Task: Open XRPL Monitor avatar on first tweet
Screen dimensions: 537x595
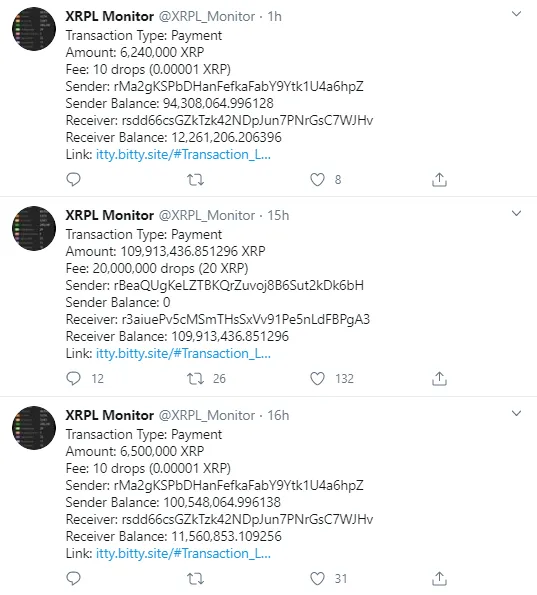Action: click(x=34, y=29)
